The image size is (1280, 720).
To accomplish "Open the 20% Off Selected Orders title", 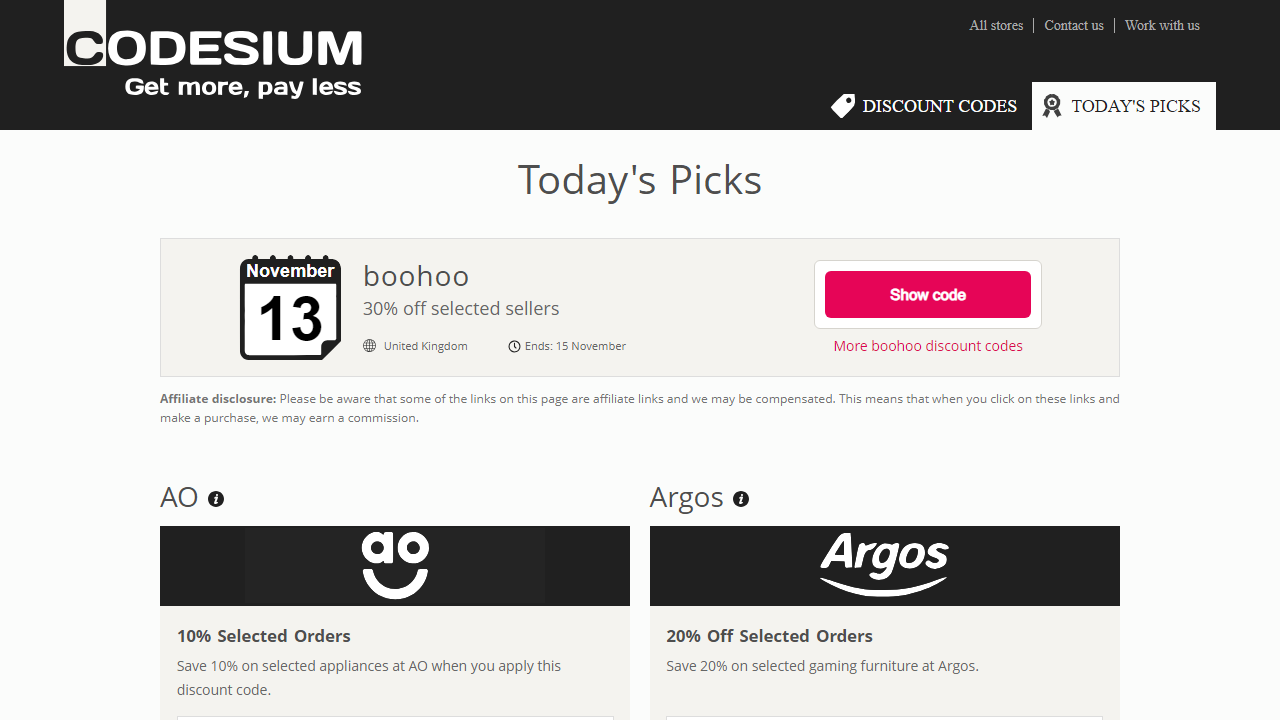I will coord(769,636).
